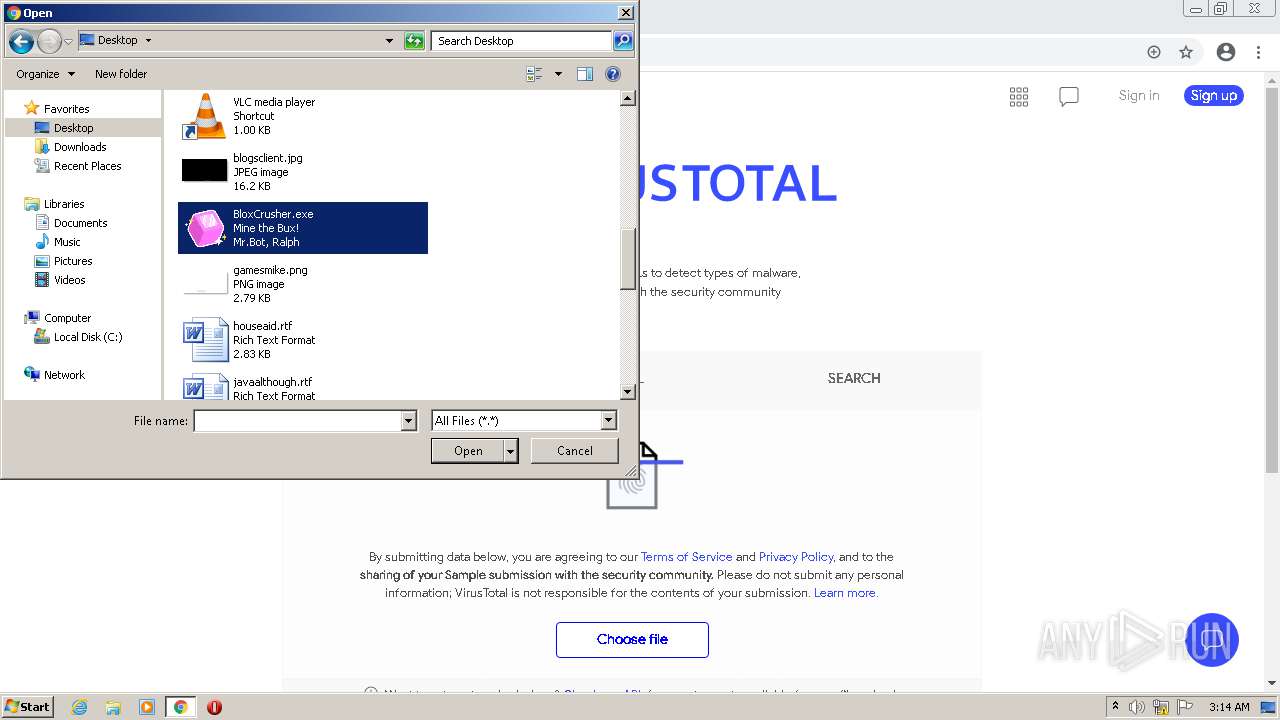
Task: Show the preview pane icon
Action: click(585, 74)
